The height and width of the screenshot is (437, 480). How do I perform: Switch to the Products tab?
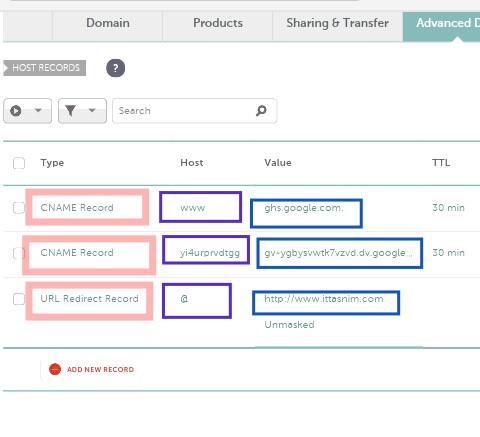[x=218, y=26]
